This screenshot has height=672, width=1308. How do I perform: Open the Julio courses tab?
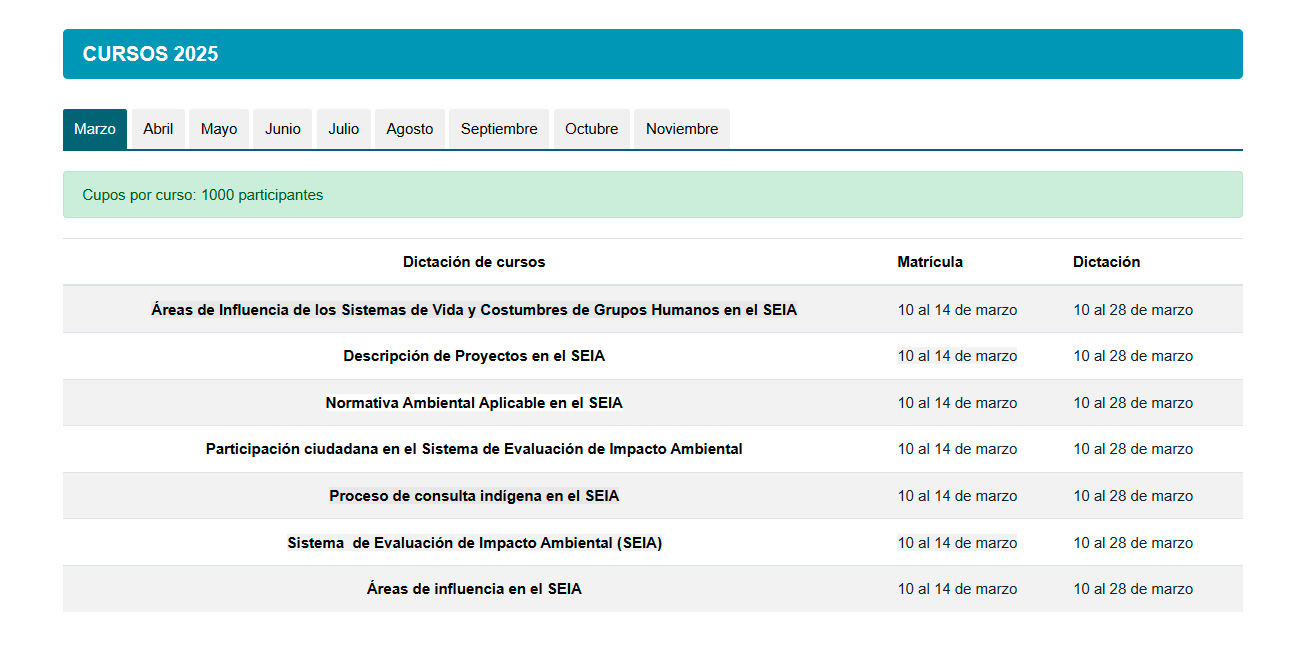[344, 129]
